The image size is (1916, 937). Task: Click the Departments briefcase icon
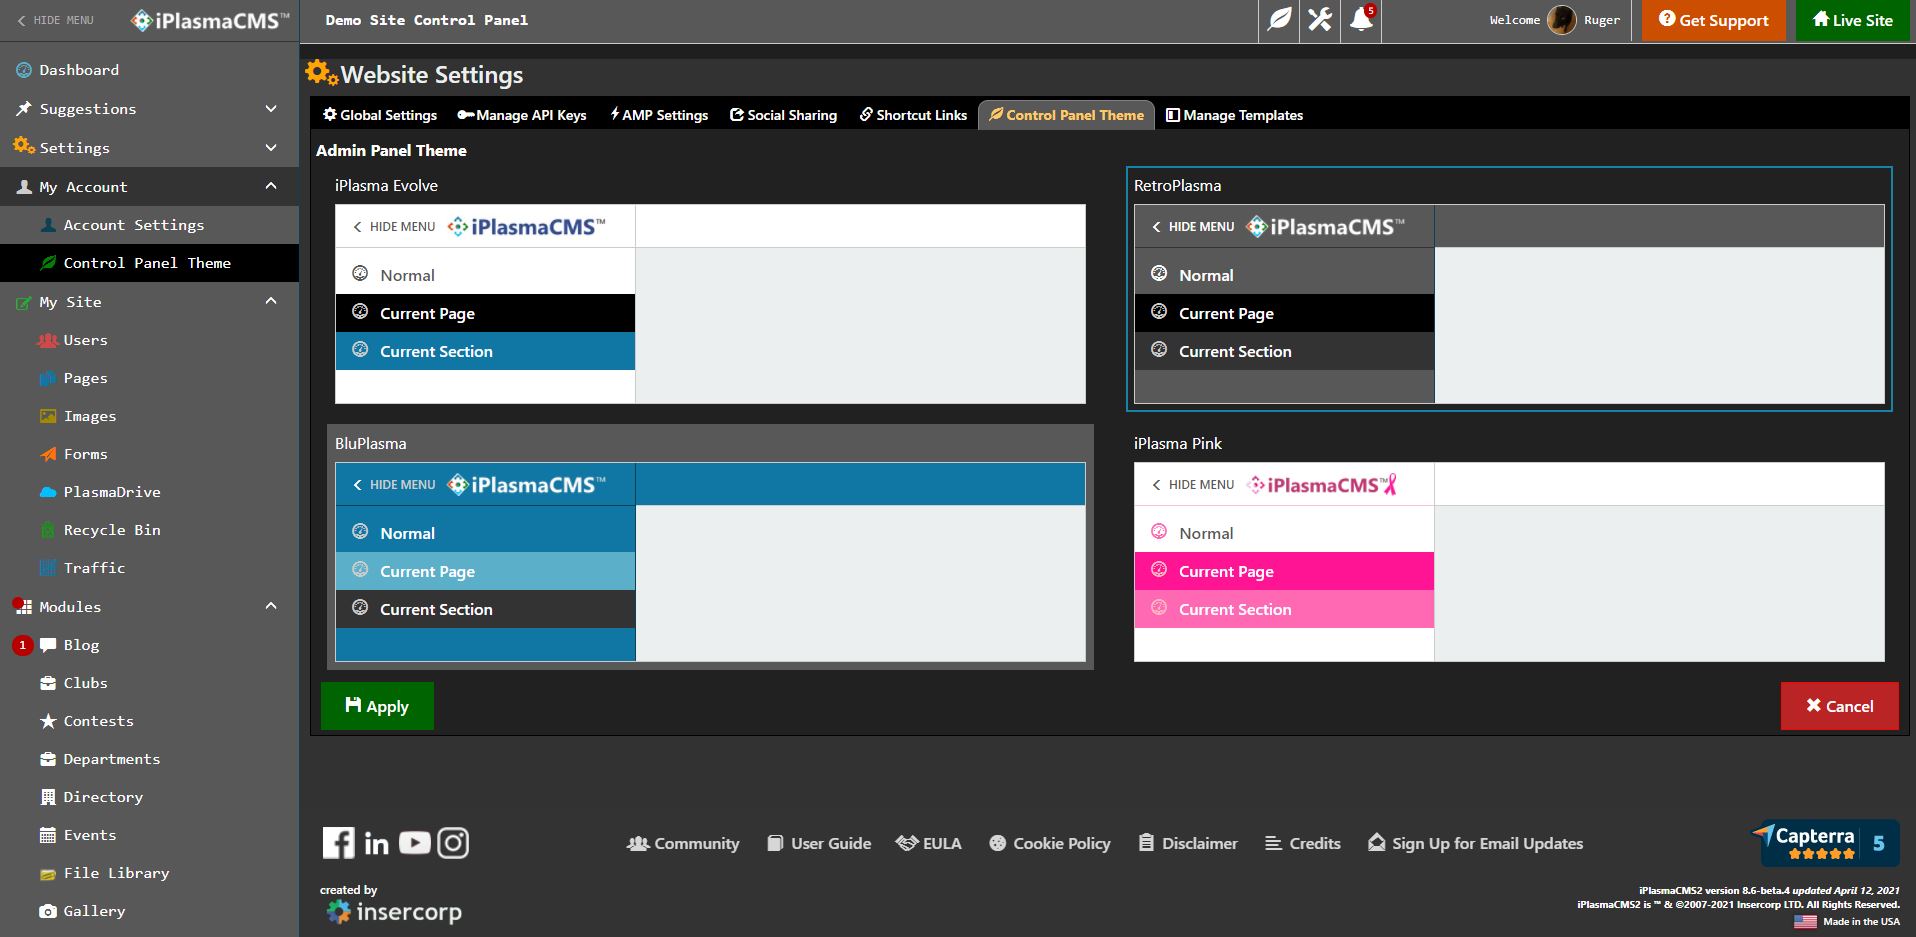(x=47, y=759)
